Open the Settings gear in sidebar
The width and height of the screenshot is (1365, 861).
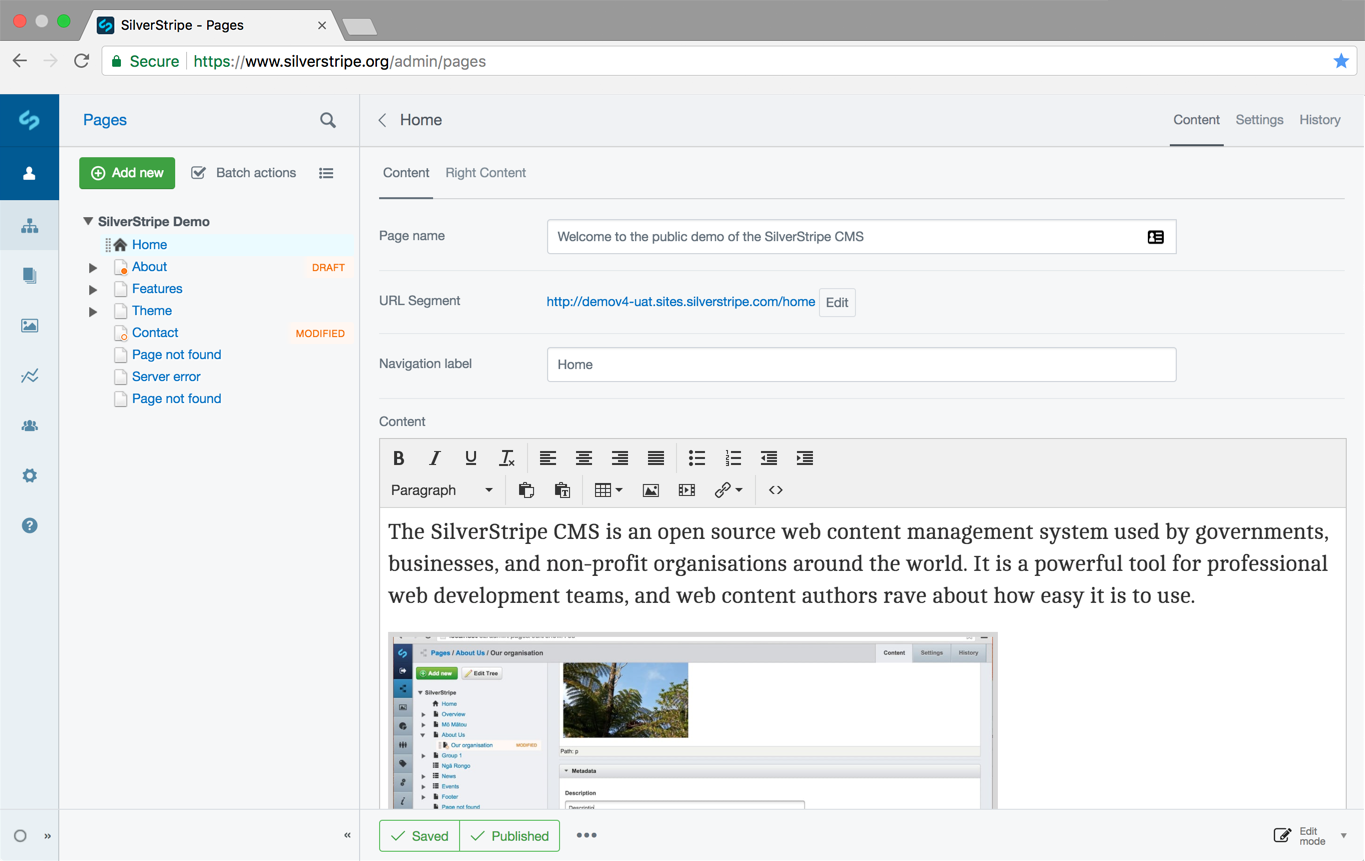[29, 476]
